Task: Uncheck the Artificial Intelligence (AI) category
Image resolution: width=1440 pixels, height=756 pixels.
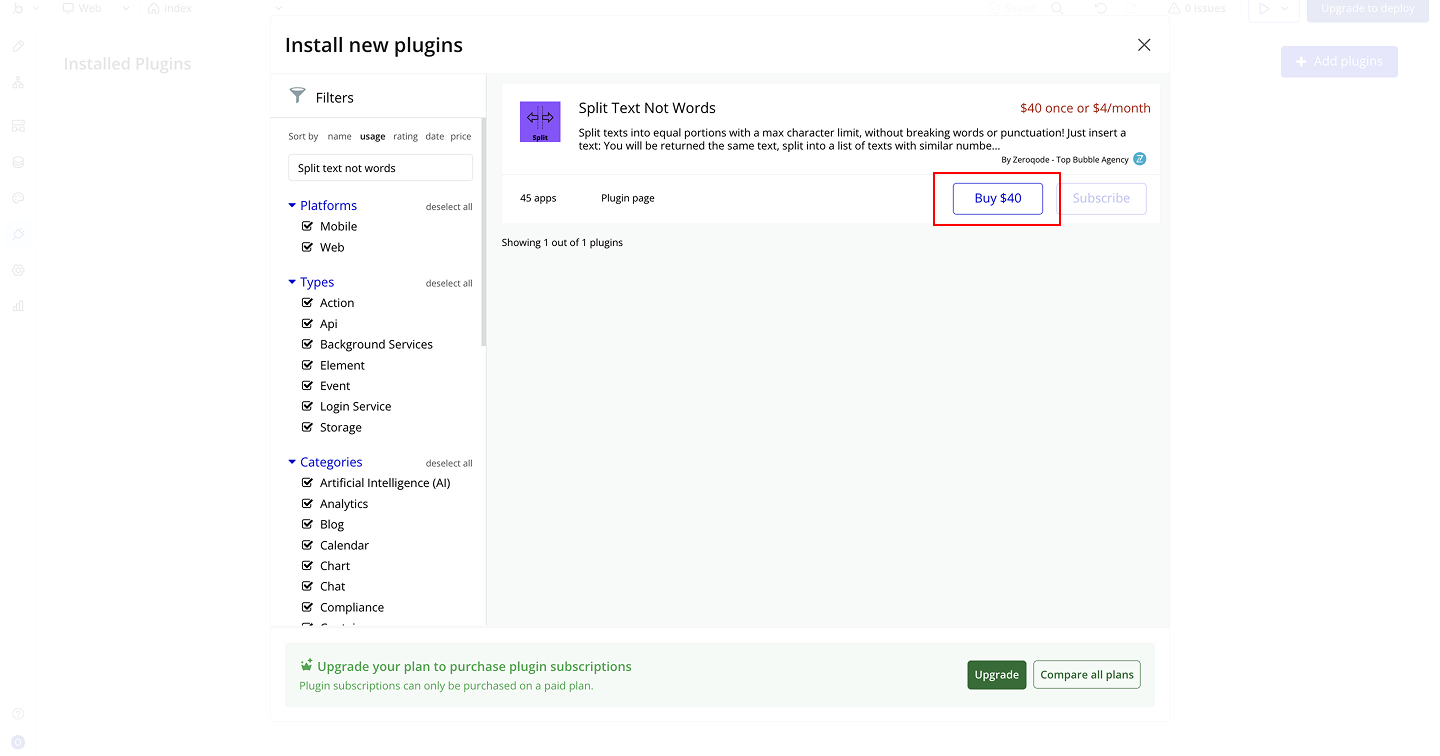Action: click(308, 483)
